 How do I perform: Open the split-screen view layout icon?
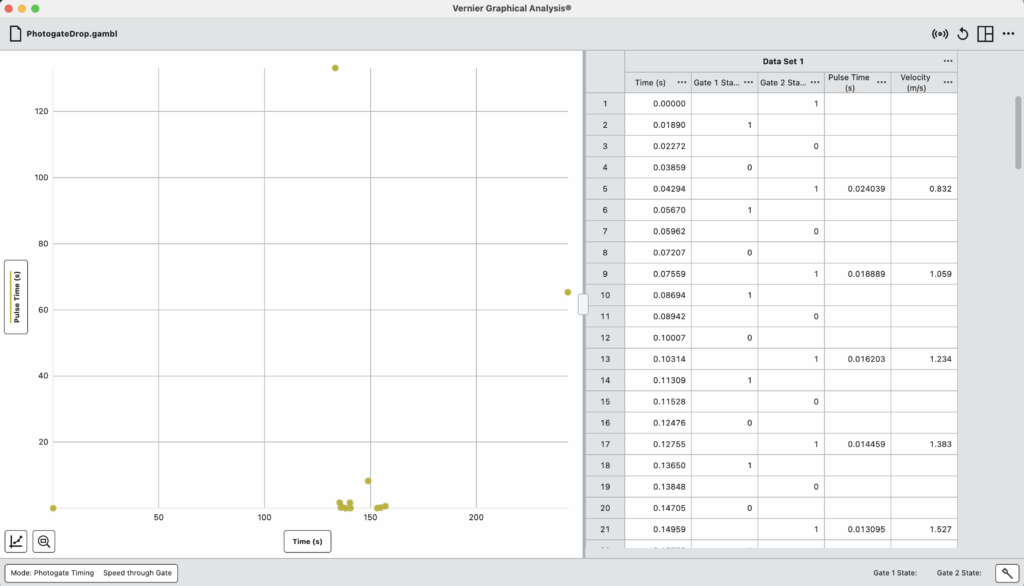(986, 33)
